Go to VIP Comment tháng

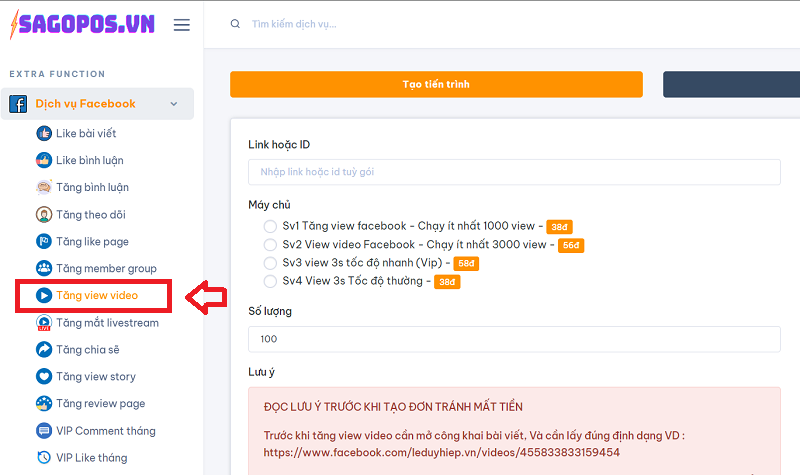[105, 431]
